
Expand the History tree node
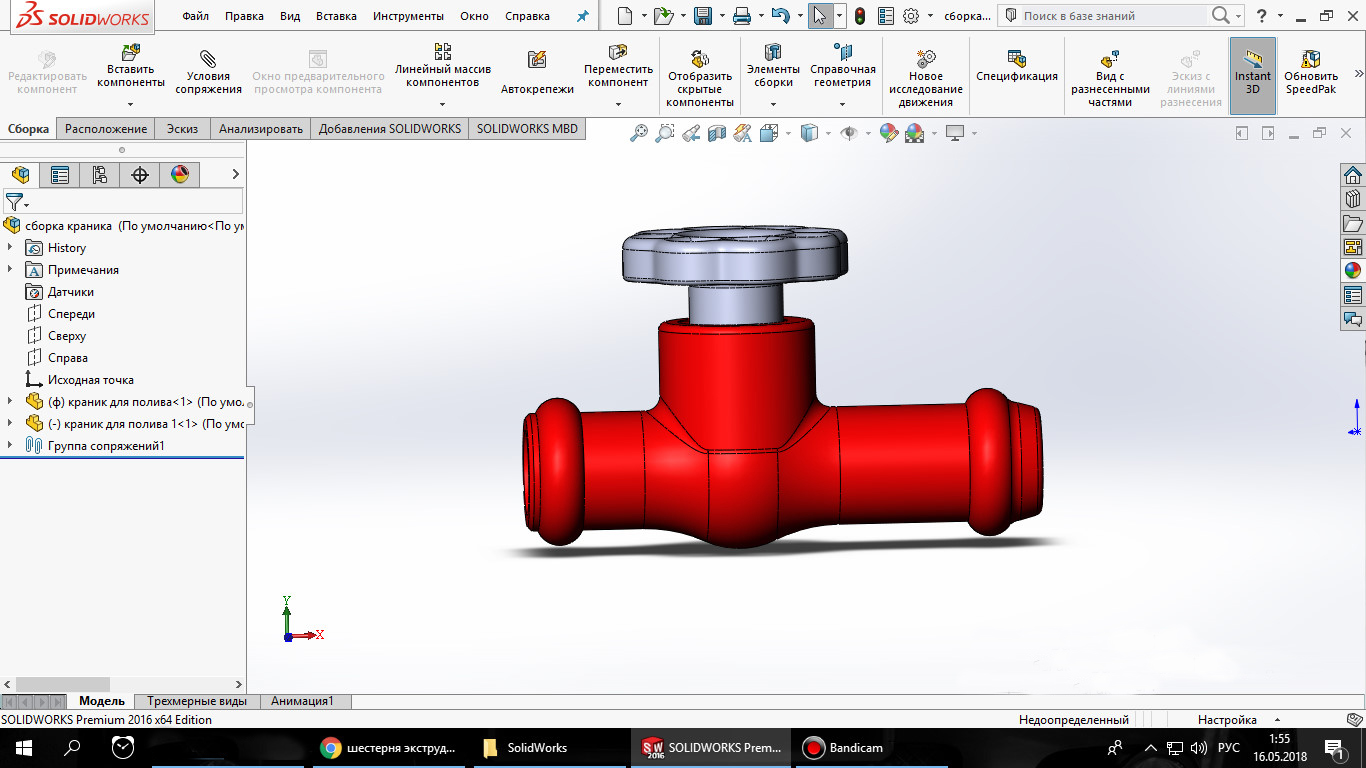pos(10,247)
